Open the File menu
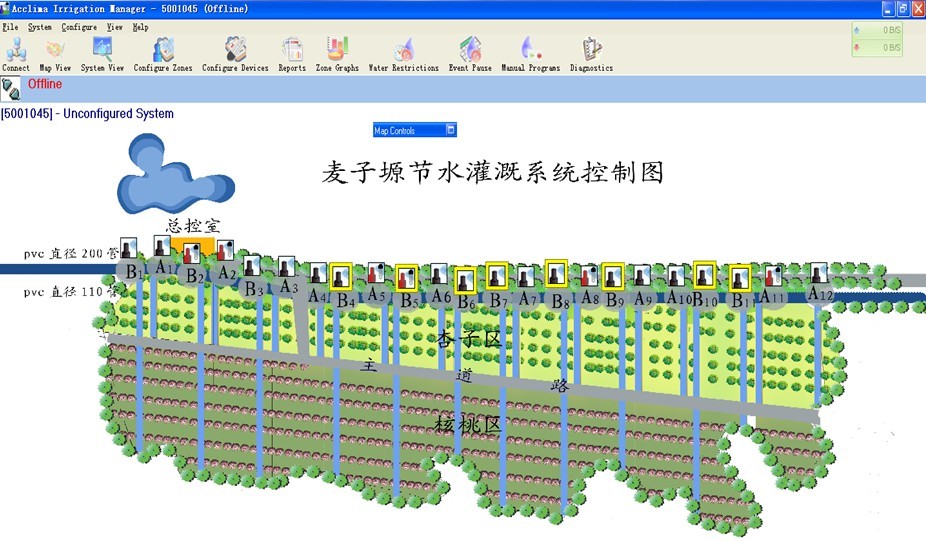Viewport: 926px width, 541px height. pyautogui.click(x=10, y=27)
